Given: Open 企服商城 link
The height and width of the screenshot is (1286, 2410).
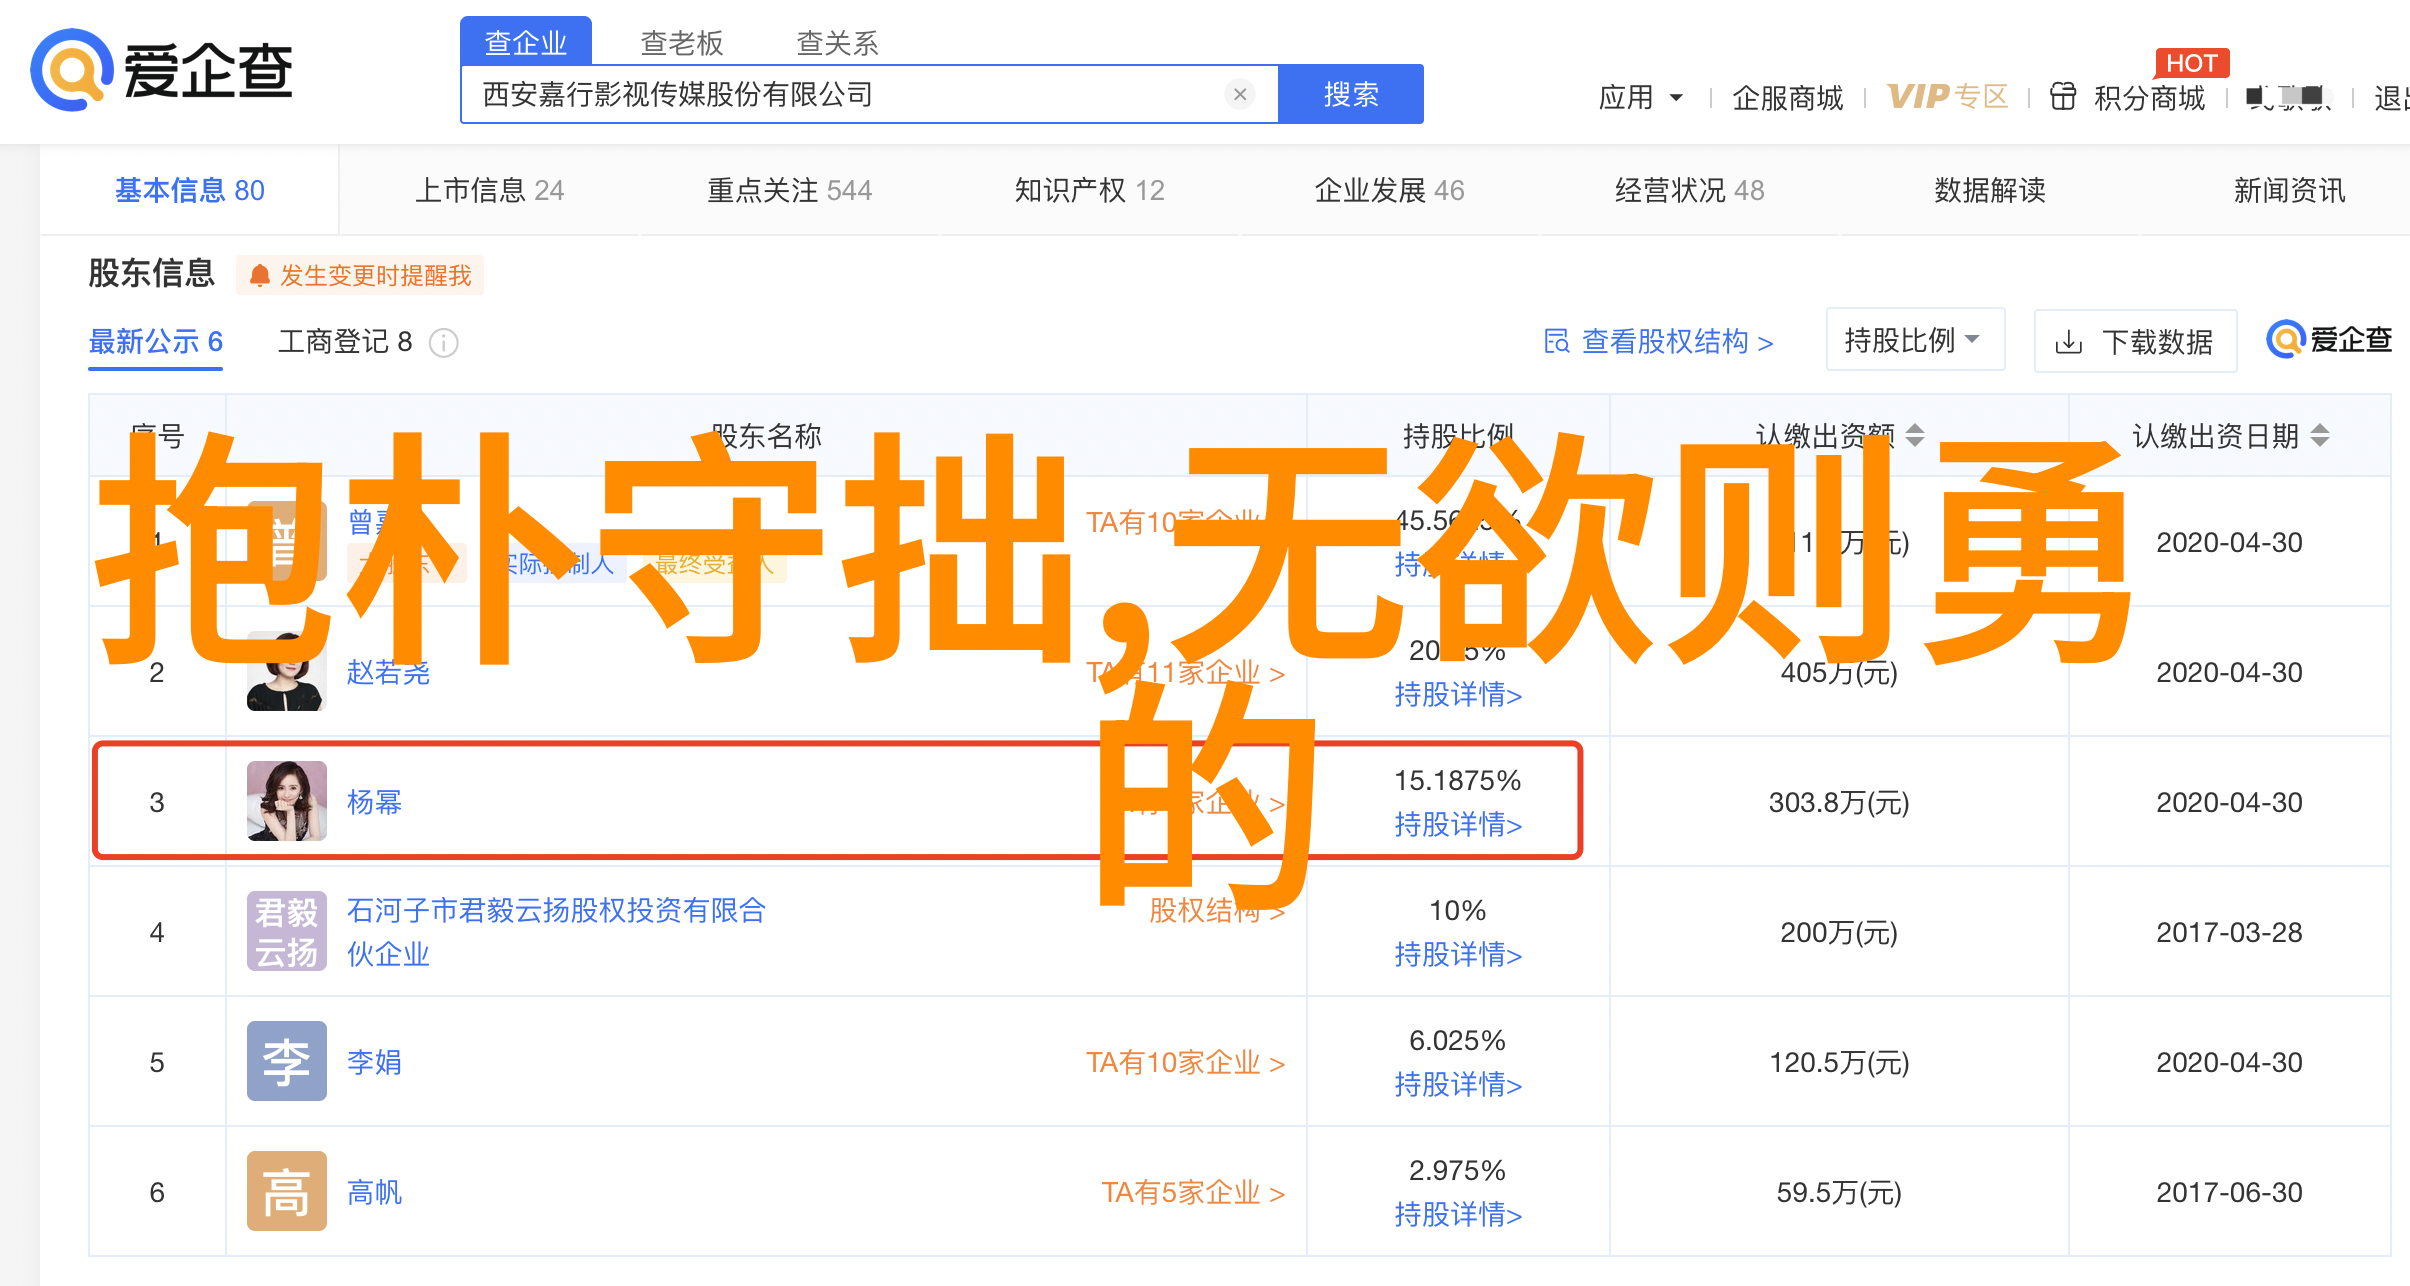Looking at the screenshot, I should click(x=1788, y=97).
